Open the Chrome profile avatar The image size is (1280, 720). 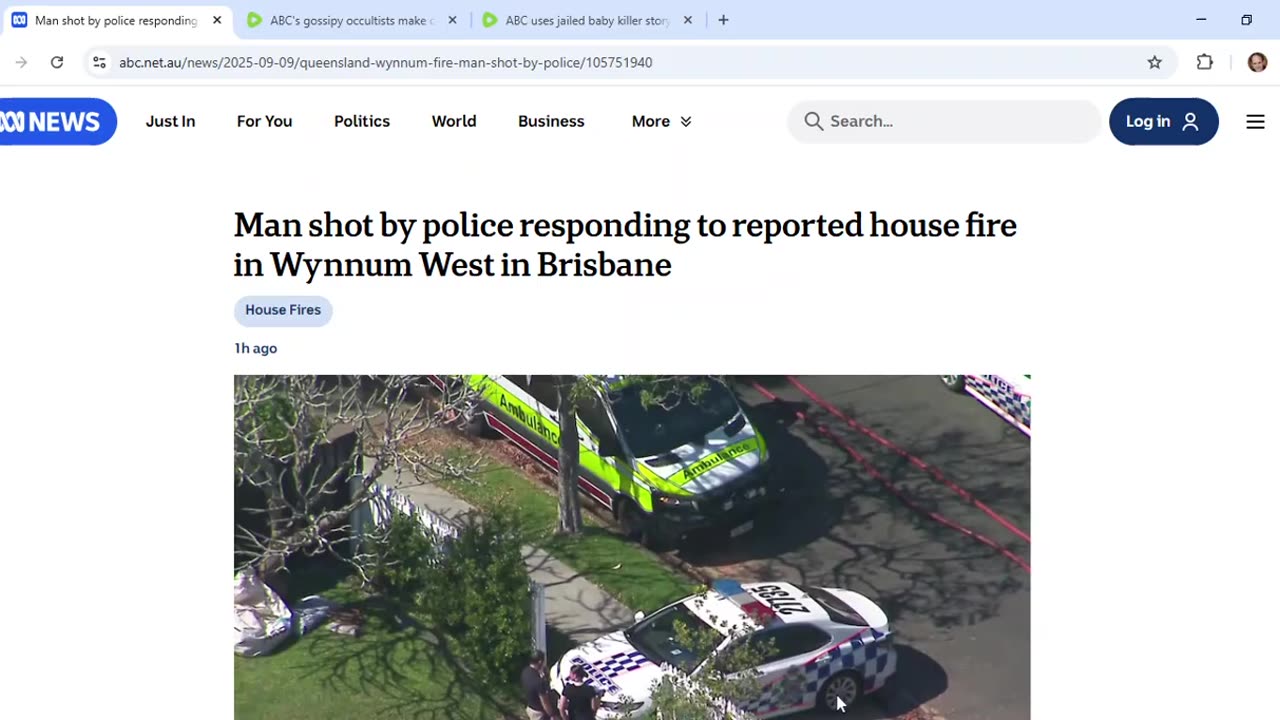[x=1257, y=62]
